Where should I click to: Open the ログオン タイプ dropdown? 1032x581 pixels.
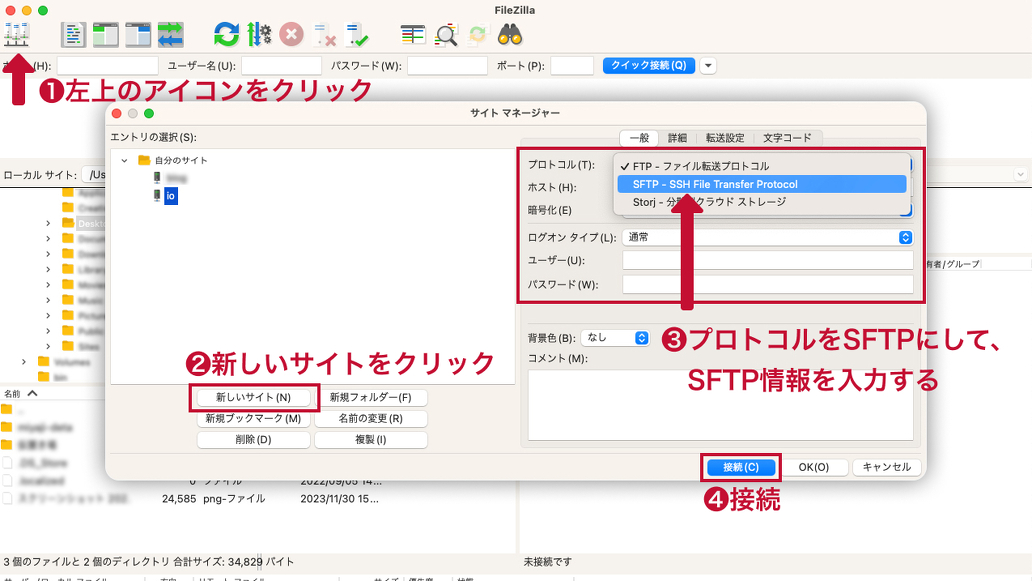(x=766, y=237)
